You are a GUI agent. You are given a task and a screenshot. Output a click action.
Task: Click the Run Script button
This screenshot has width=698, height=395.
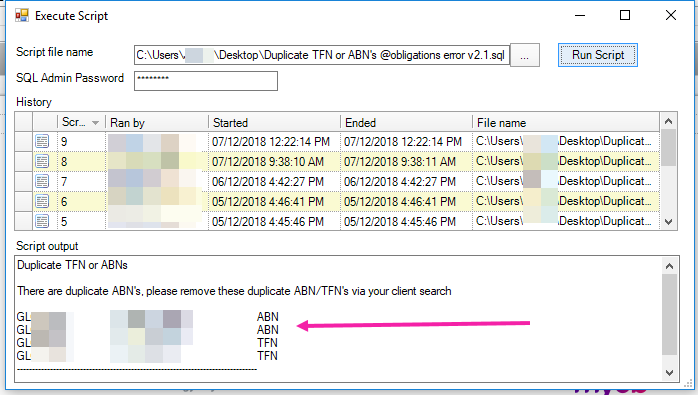pyautogui.click(x=598, y=55)
